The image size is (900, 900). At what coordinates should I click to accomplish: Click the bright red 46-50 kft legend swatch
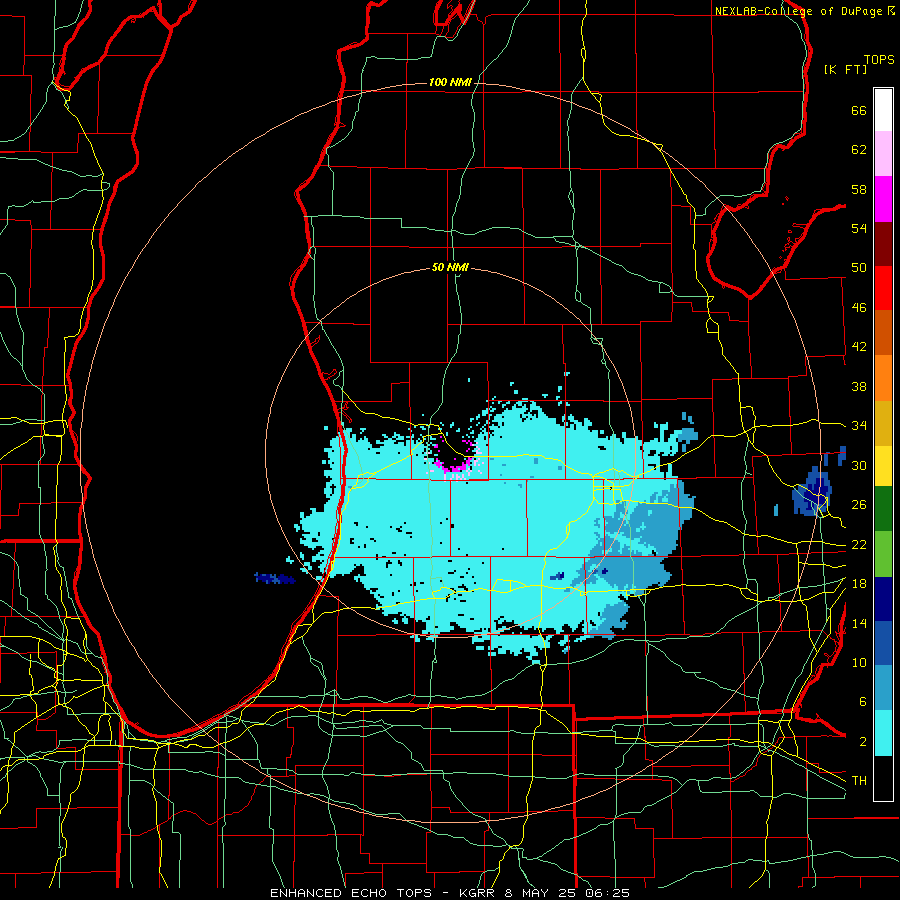(x=883, y=288)
